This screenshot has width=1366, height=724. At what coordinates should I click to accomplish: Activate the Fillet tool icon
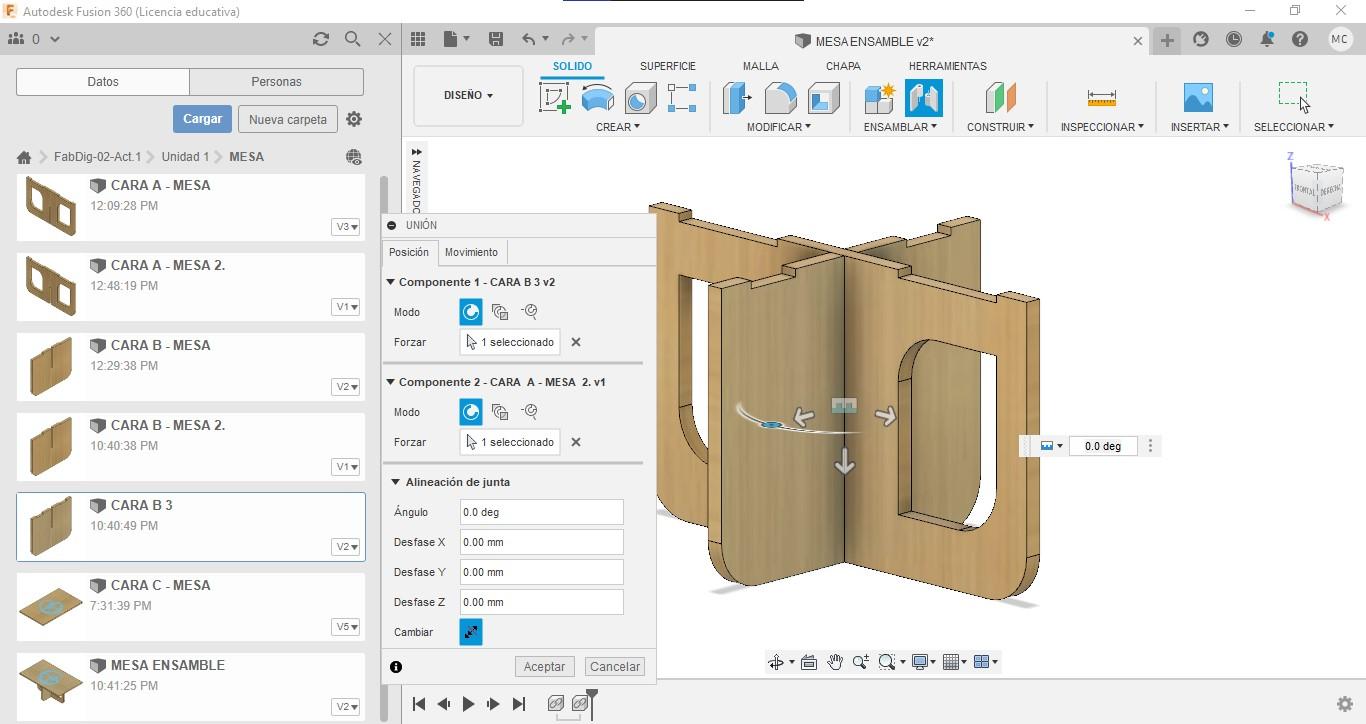click(780, 98)
